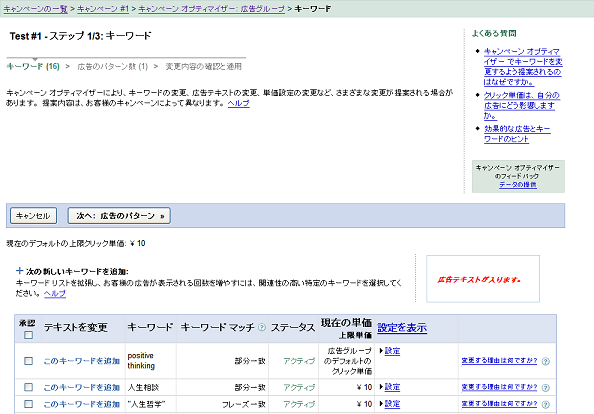Click 変更する理由は何ですか? in 人生相談 row
The height and width of the screenshot is (414, 594).
(499, 387)
